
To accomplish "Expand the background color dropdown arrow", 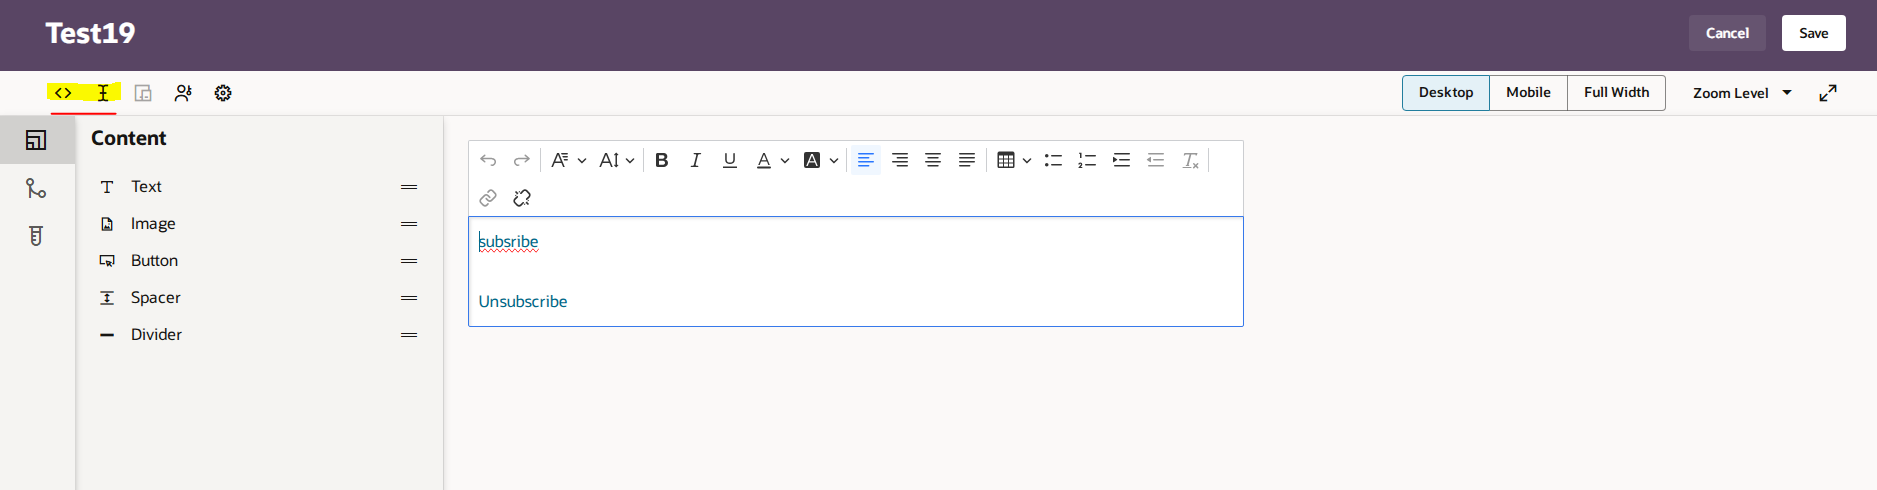I will 834,160.
